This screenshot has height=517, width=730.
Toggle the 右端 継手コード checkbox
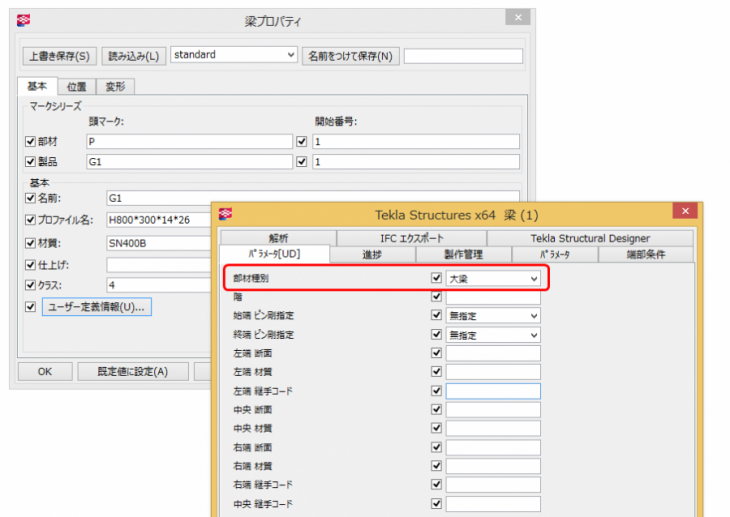(x=436, y=484)
